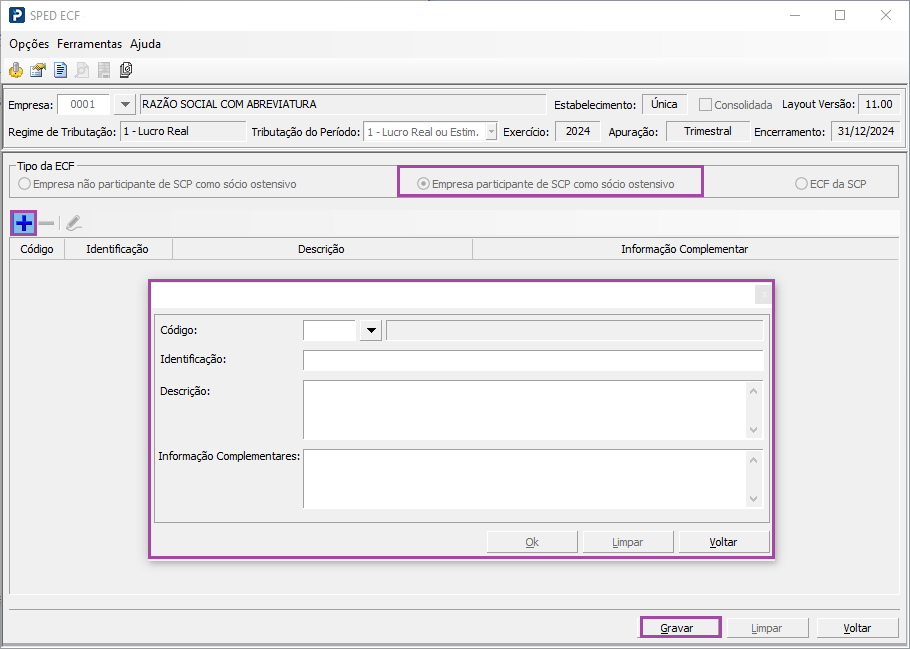
Task: Click the Apuração value Trimestral
Action: [x=707, y=132]
